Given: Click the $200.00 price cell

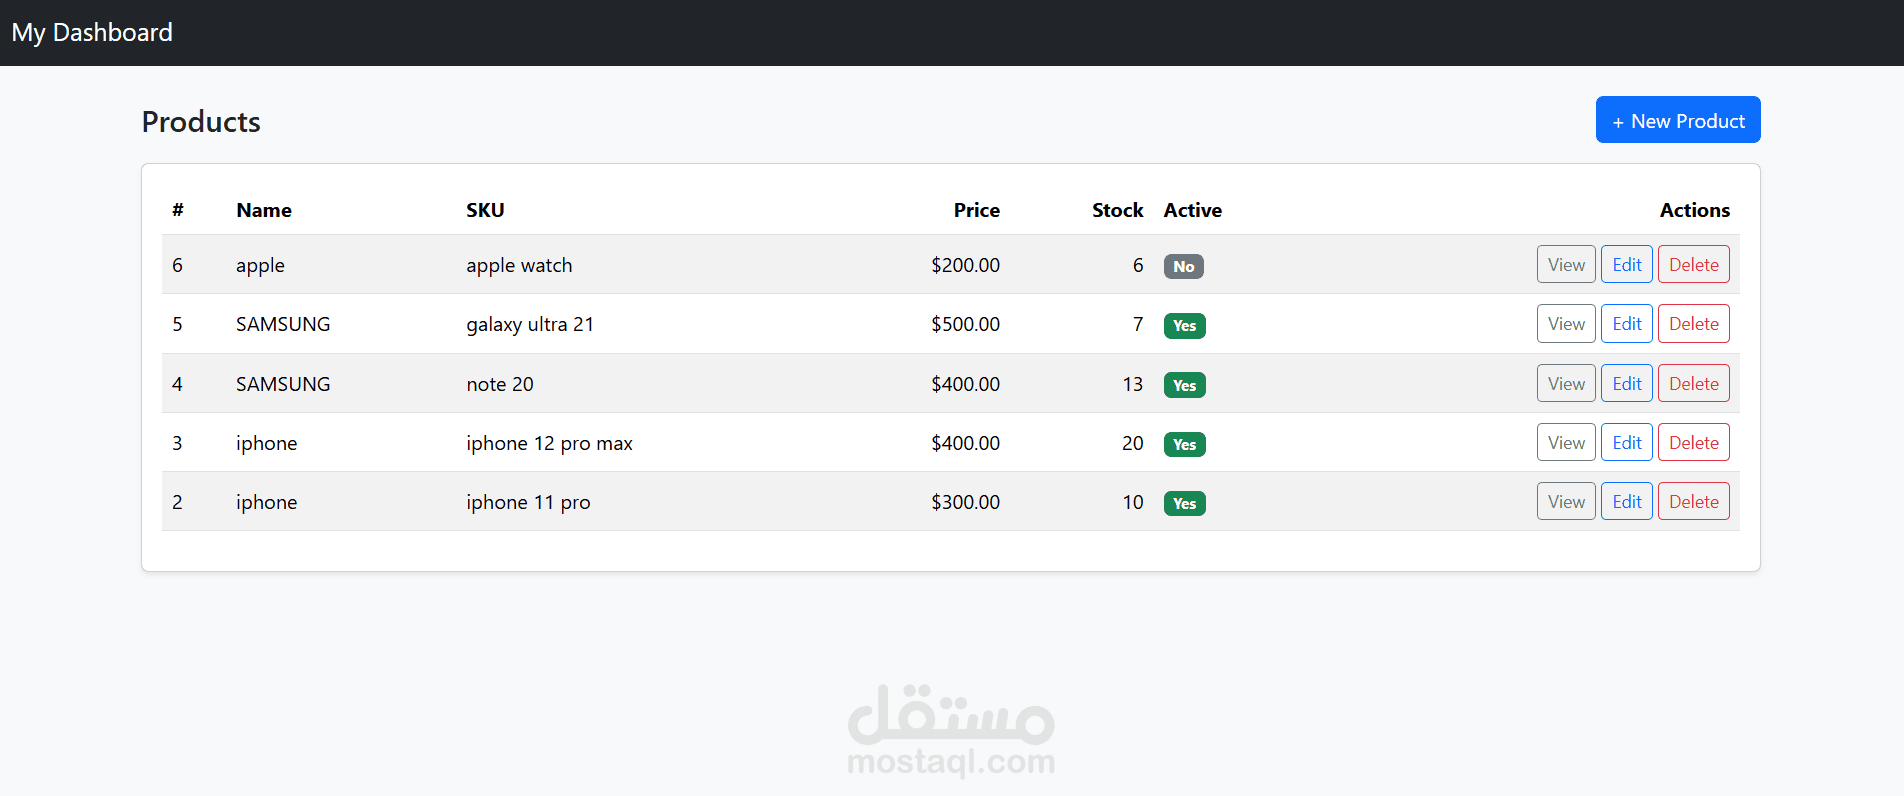Looking at the screenshot, I should tap(965, 265).
